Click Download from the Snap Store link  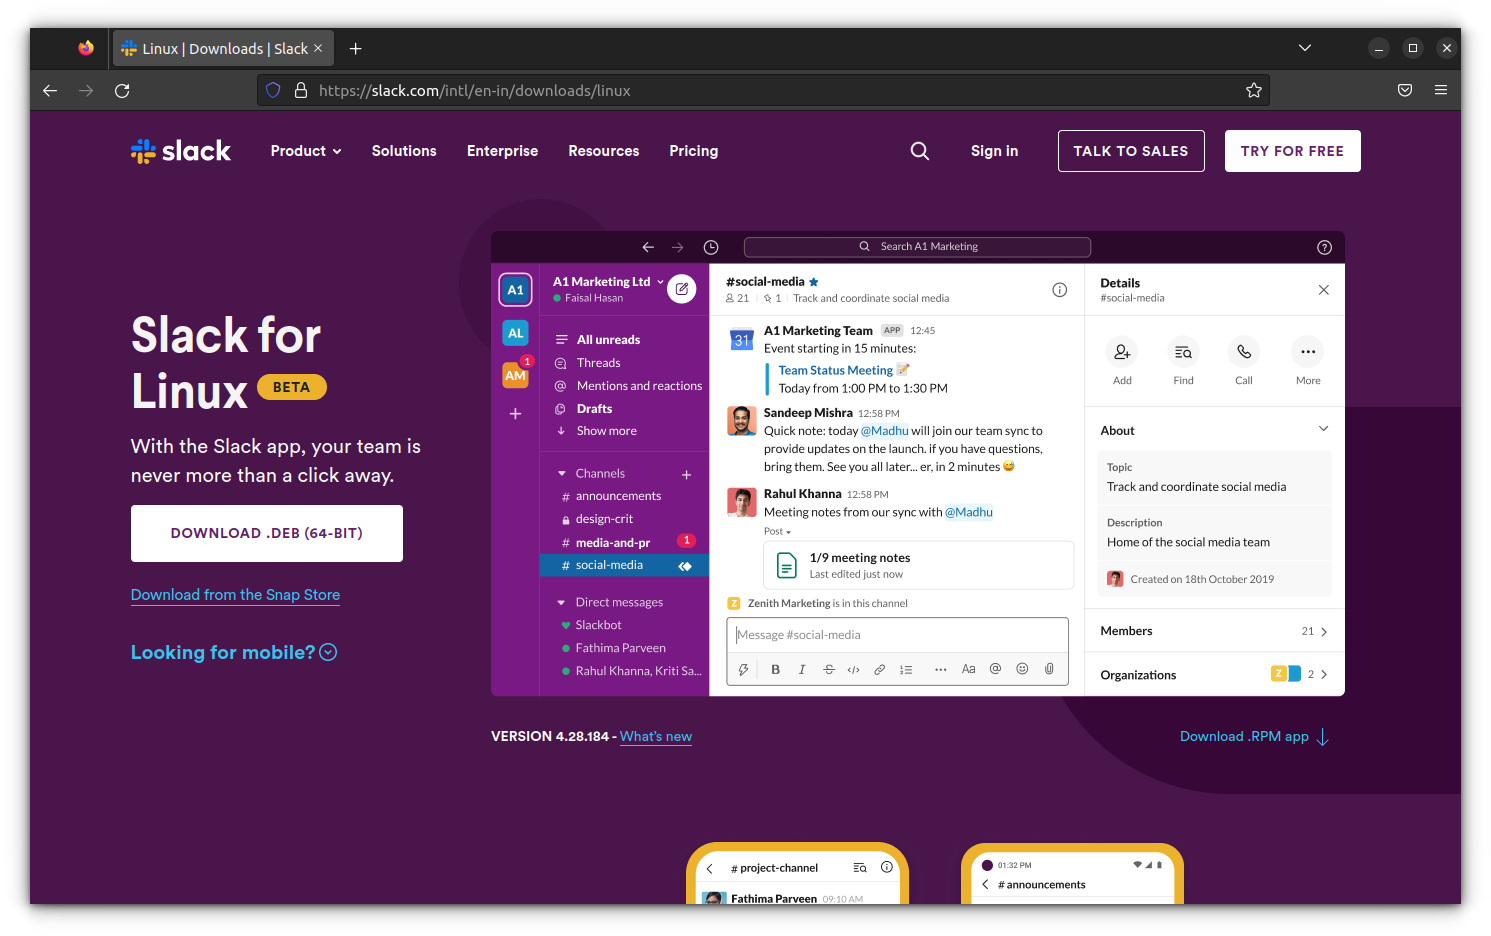235,595
